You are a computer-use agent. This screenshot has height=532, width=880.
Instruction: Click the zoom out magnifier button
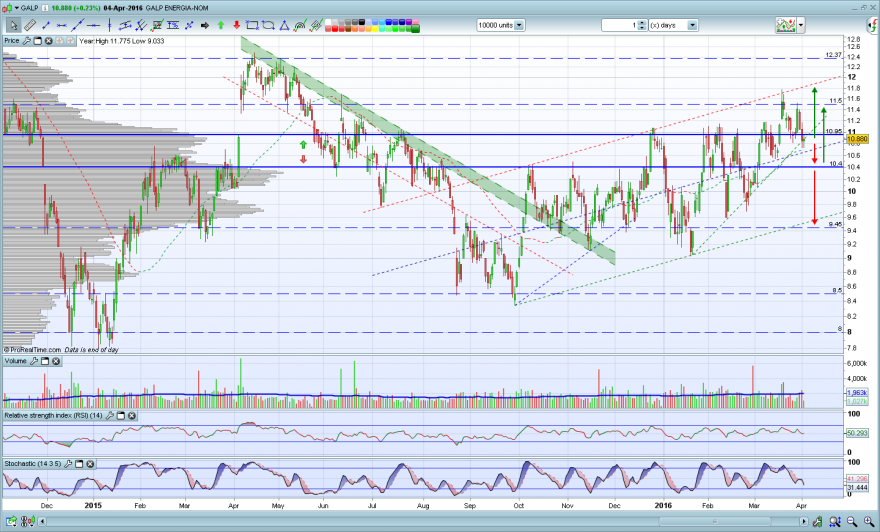pos(852,521)
